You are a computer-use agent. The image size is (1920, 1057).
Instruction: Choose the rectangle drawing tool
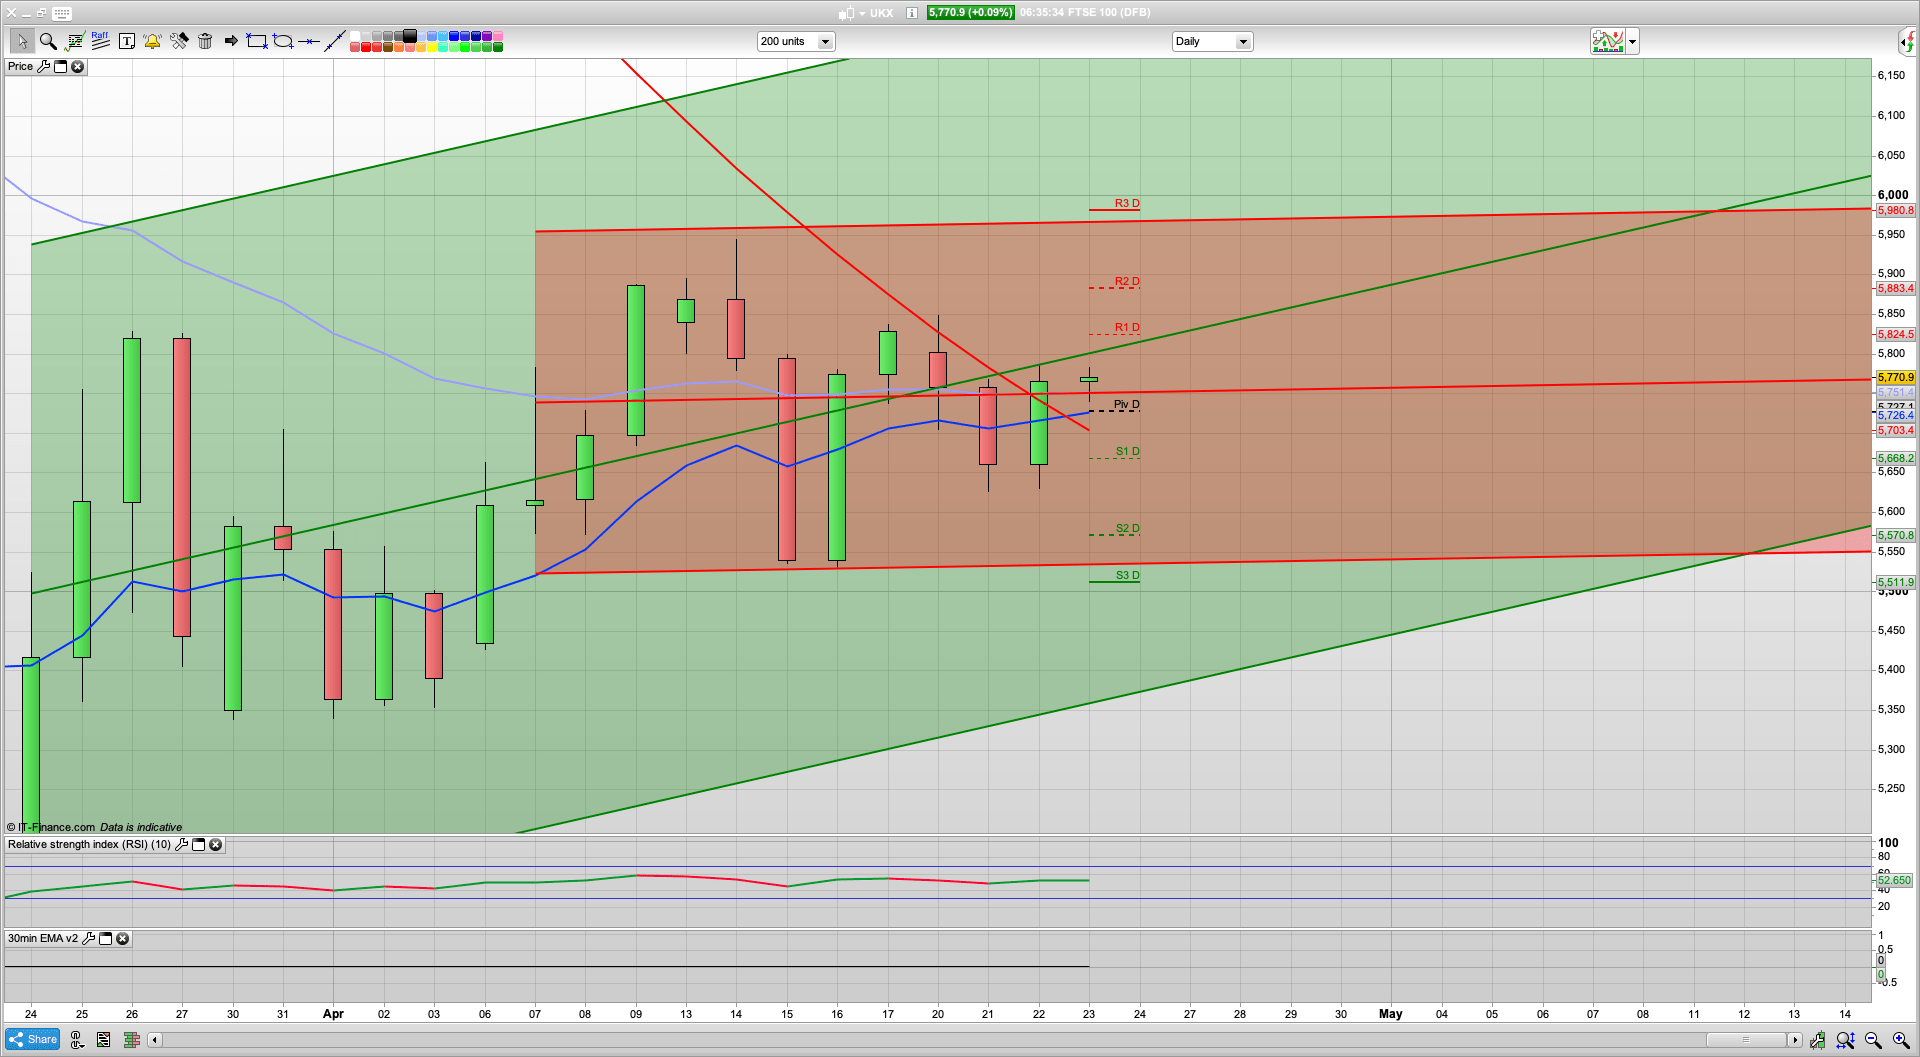(x=257, y=41)
